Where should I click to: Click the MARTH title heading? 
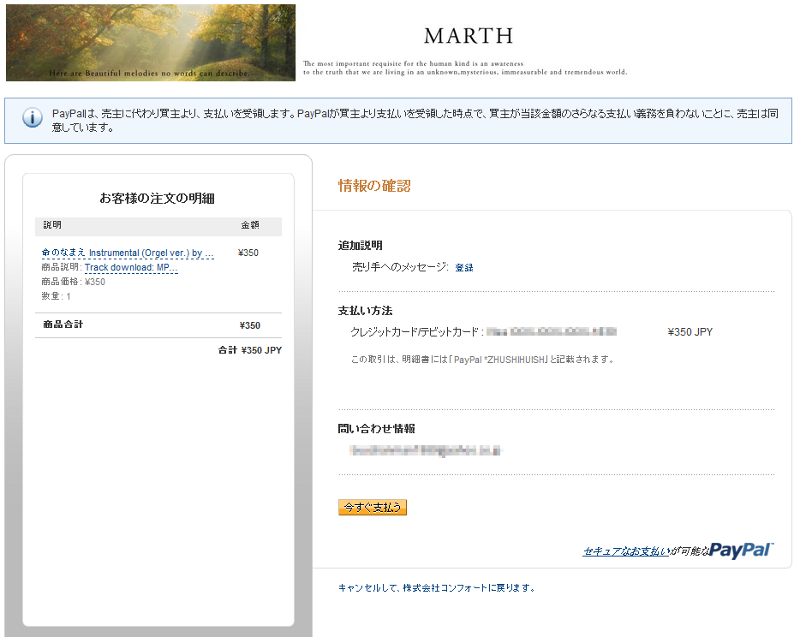tap(468, 36)
